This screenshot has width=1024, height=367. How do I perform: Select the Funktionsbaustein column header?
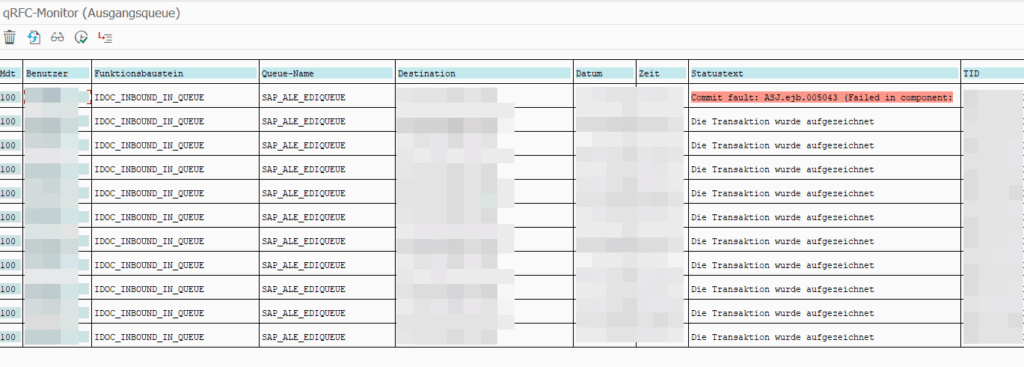tap(175, 74)
